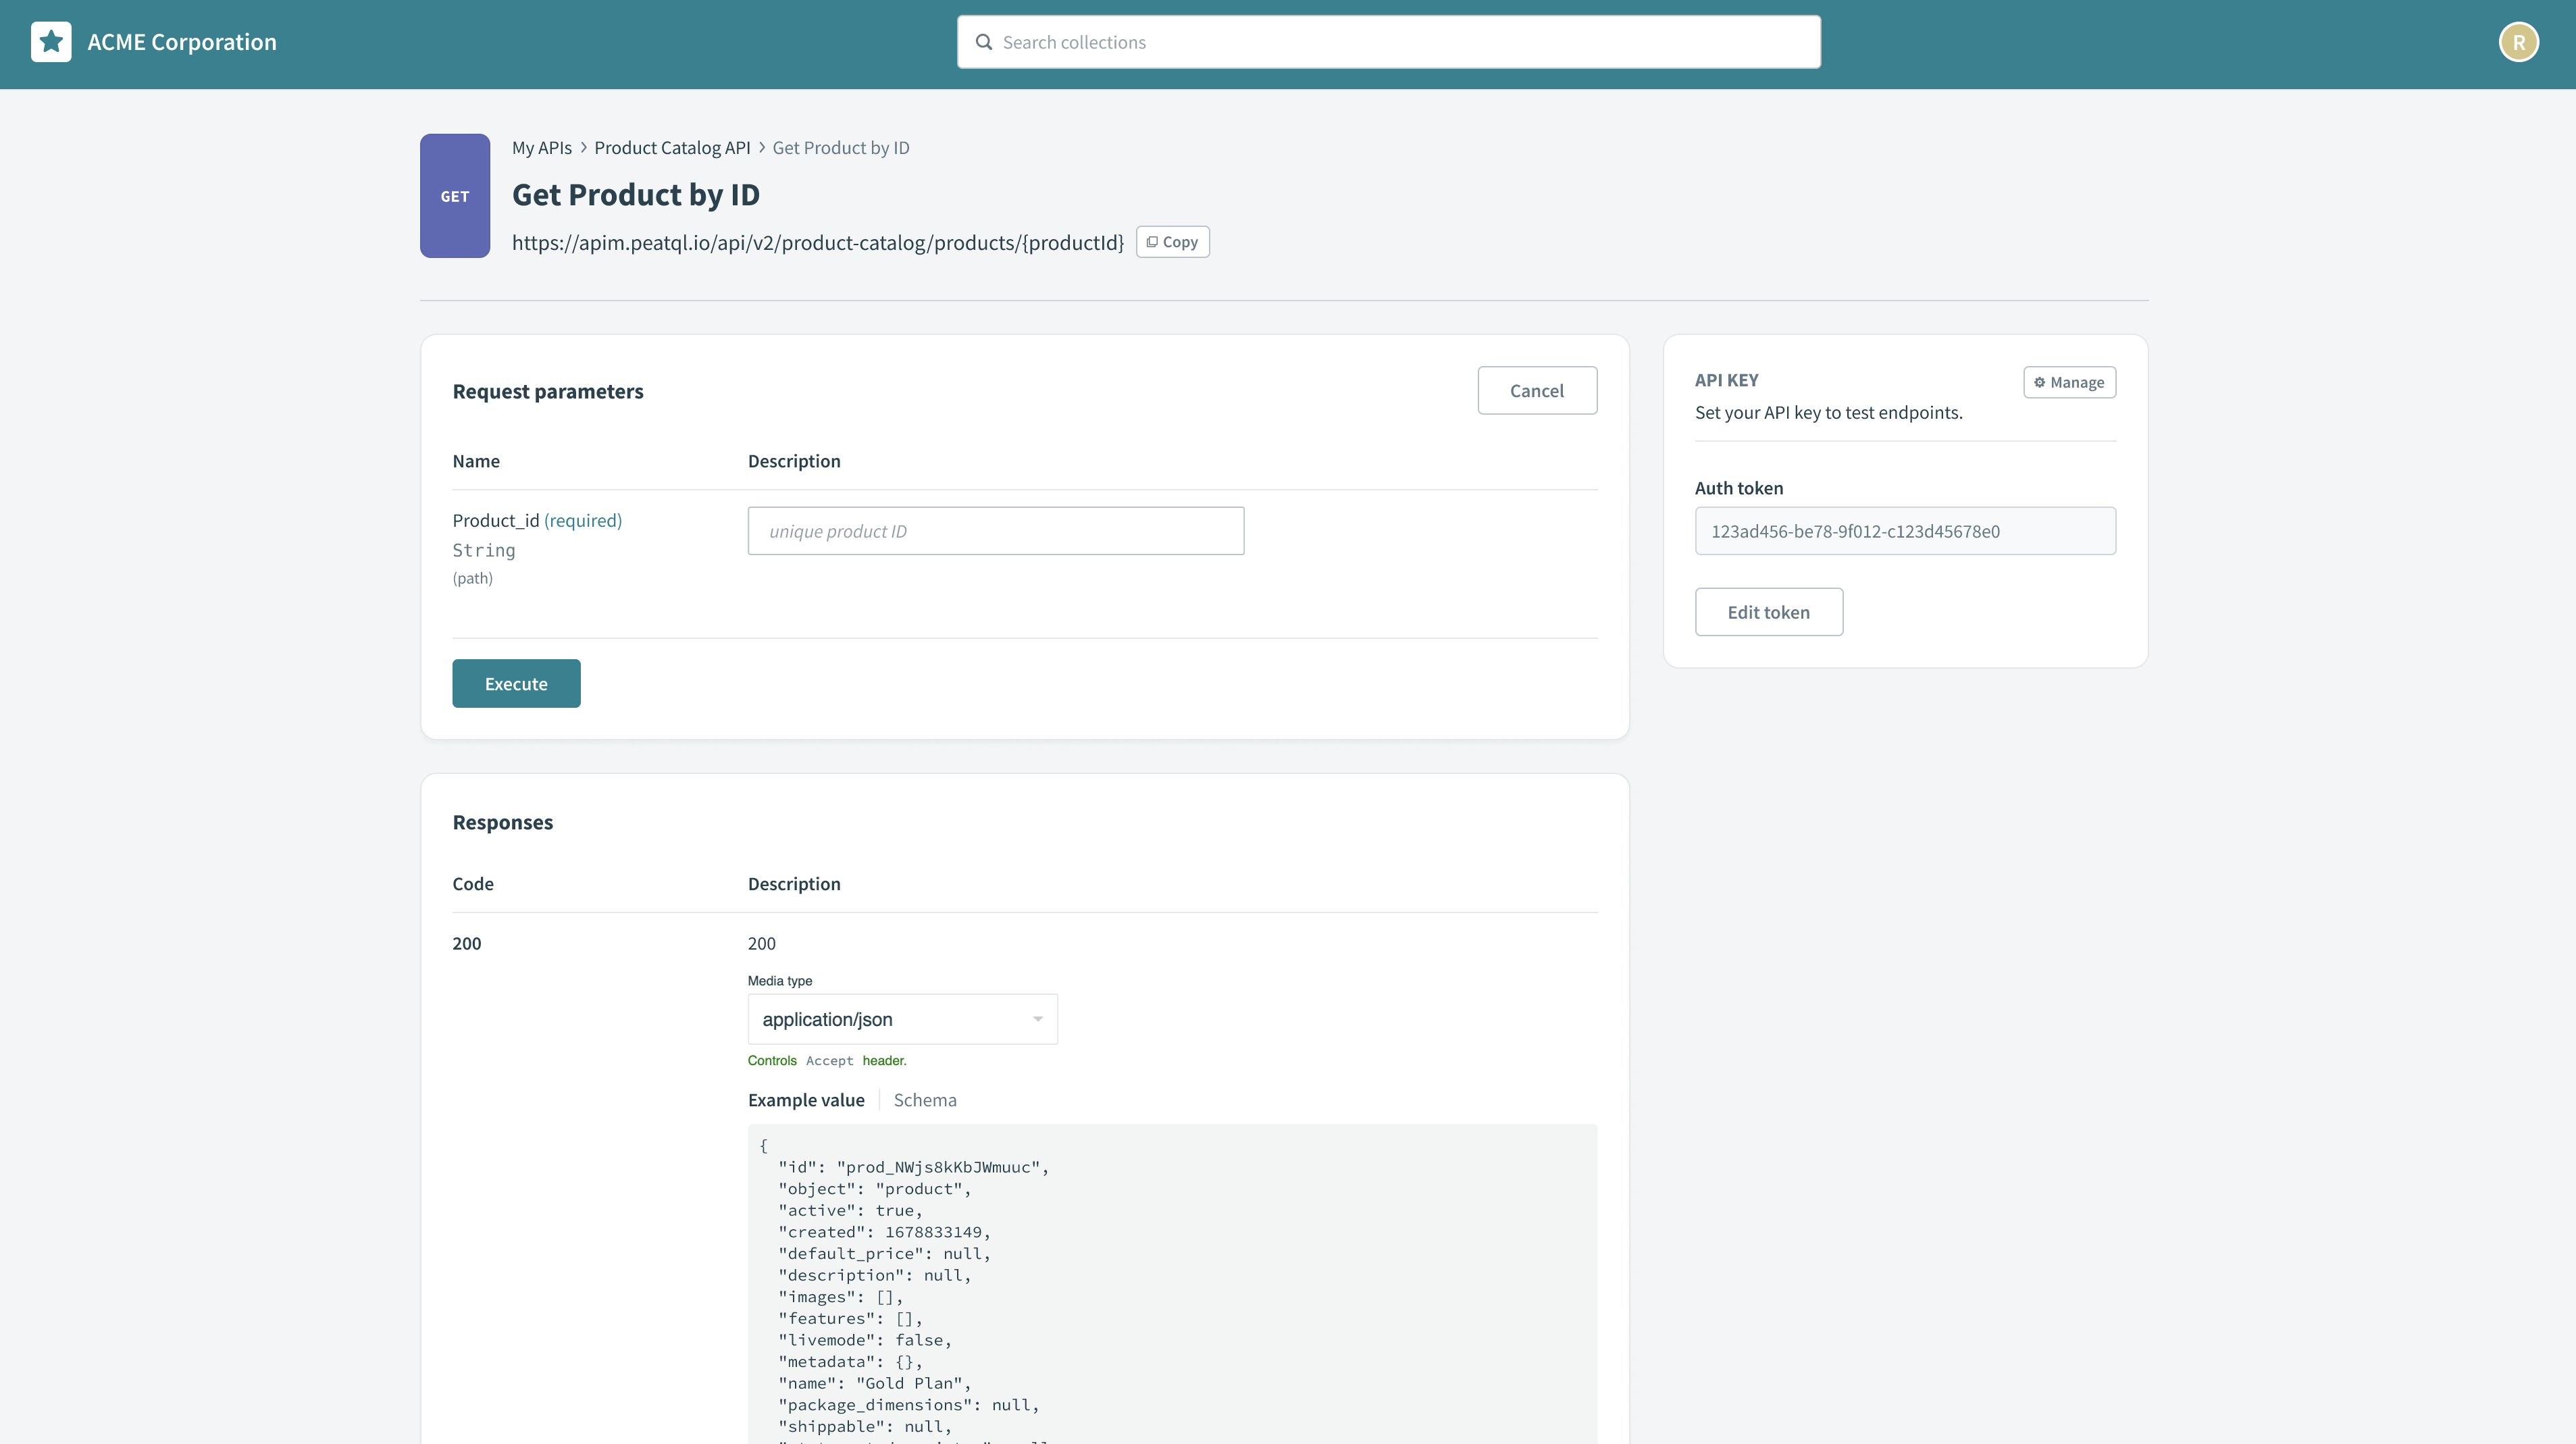This screenshot has width=2576, height=1444.
Task: Click the ACME Corporation title
Action: click(x=182, y=42)
